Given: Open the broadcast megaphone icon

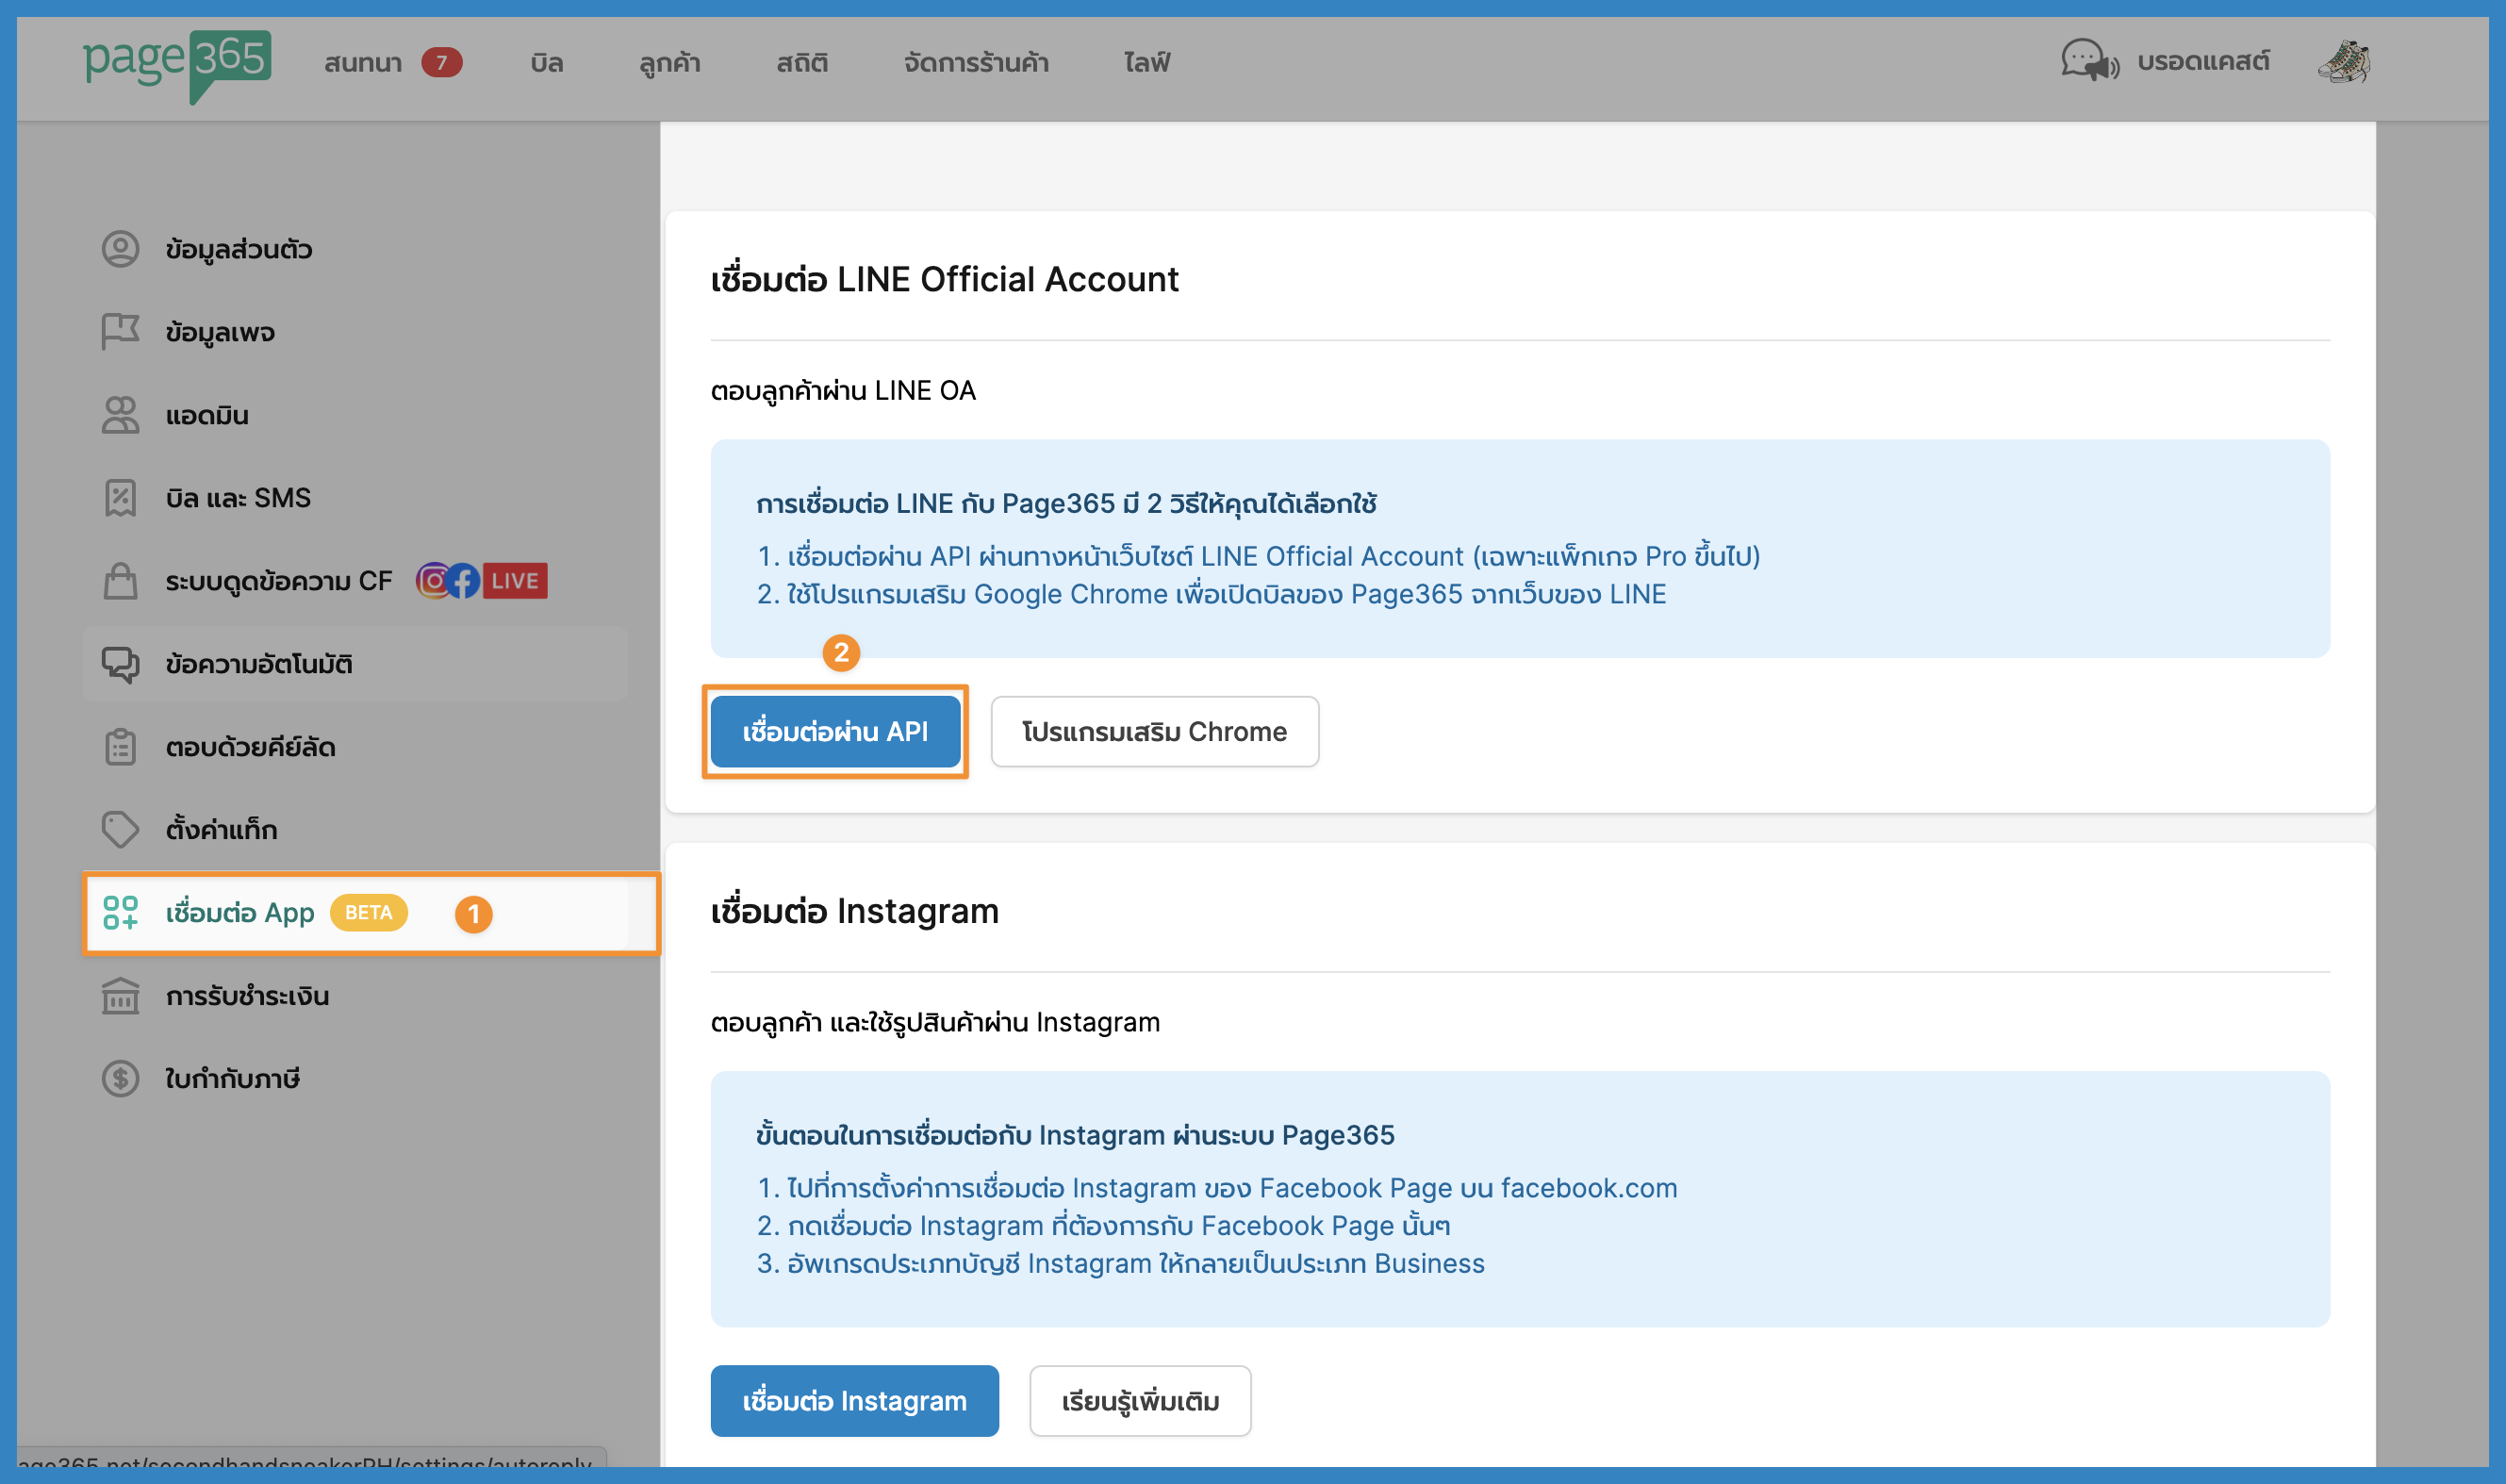Looking at the screenshot, I should pyautogui.click(x=2089, y=61).
